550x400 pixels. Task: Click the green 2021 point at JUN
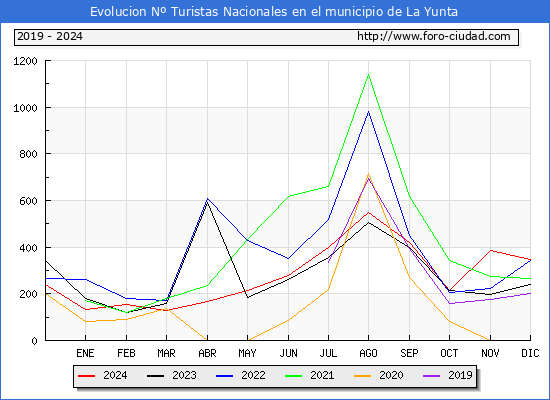pyautogui.click(x=288, y=196)
